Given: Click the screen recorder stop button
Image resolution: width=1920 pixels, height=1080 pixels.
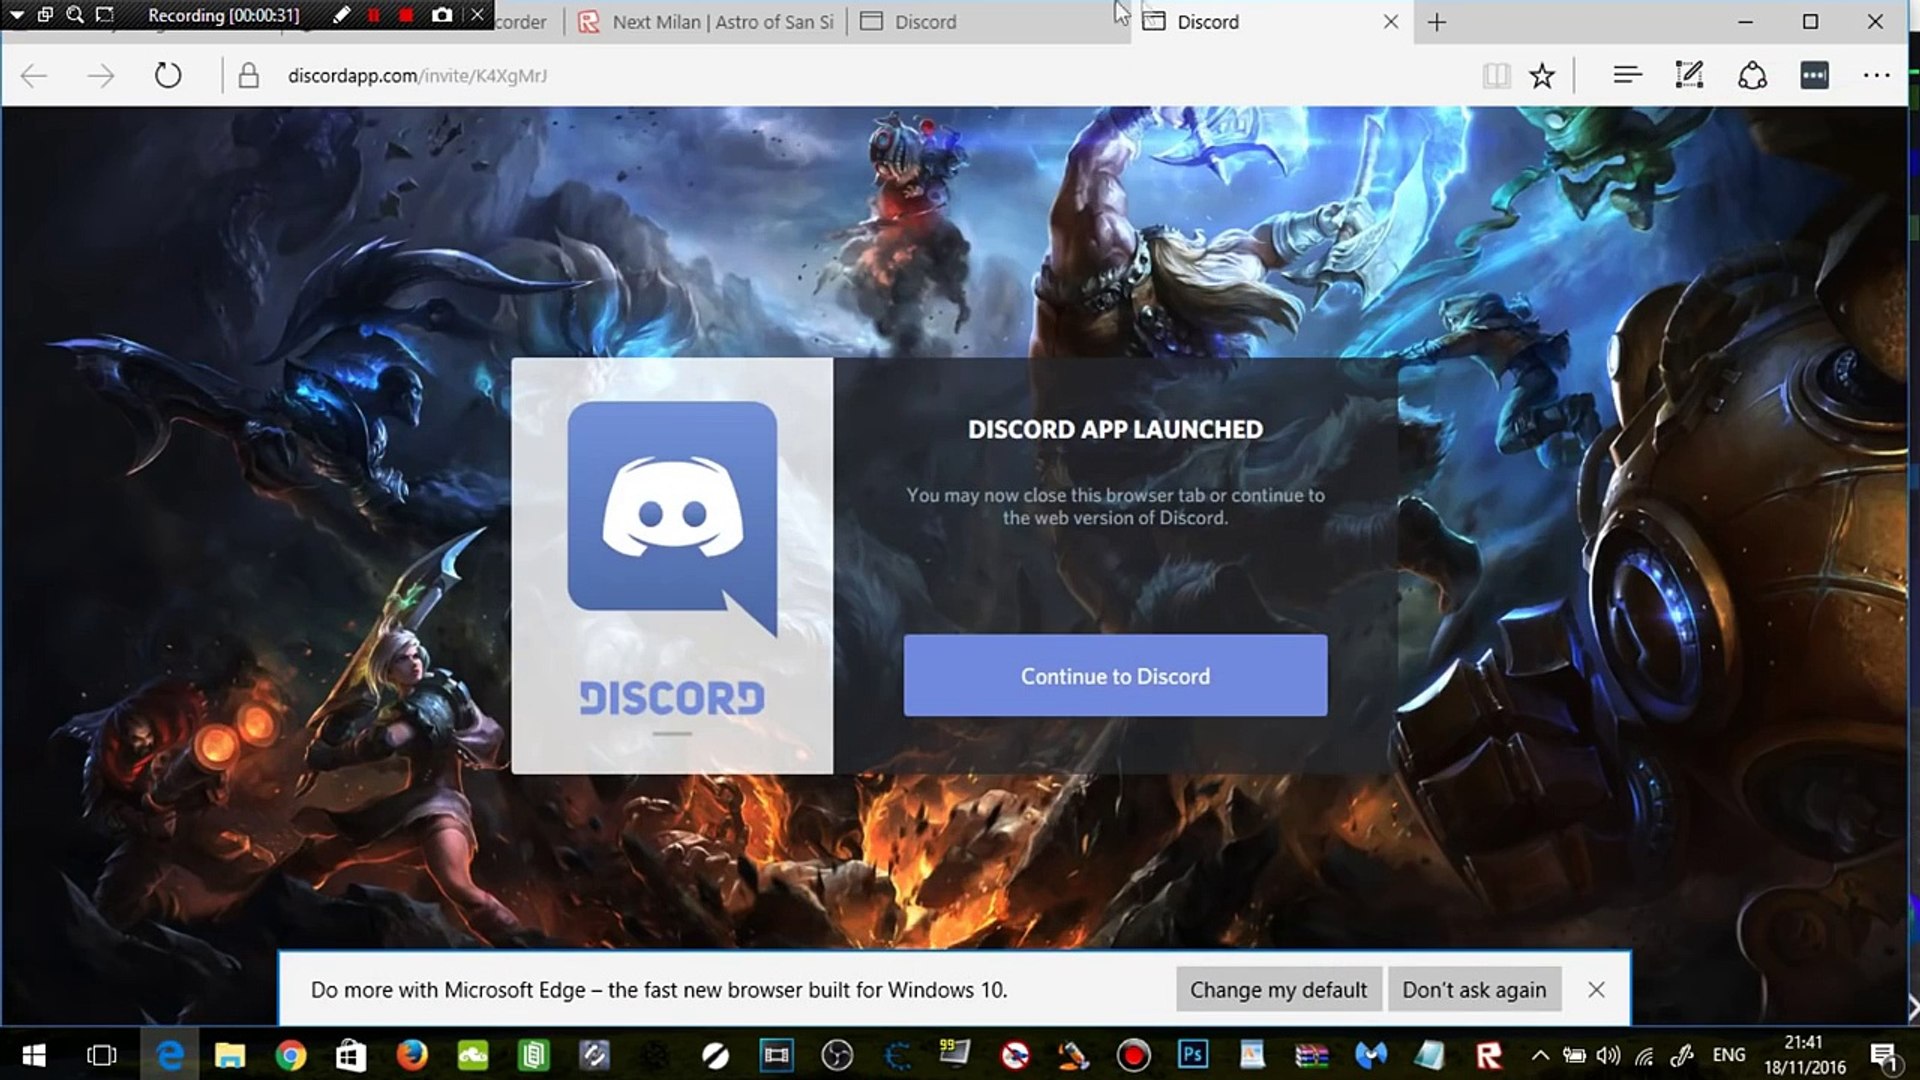Looking at the screenshot, I should (406, 13).
